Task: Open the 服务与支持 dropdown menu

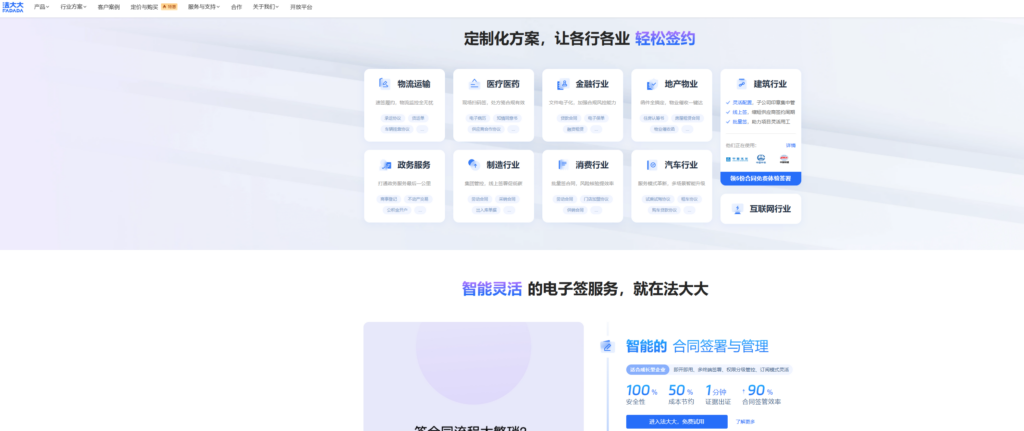Action: 204,7
